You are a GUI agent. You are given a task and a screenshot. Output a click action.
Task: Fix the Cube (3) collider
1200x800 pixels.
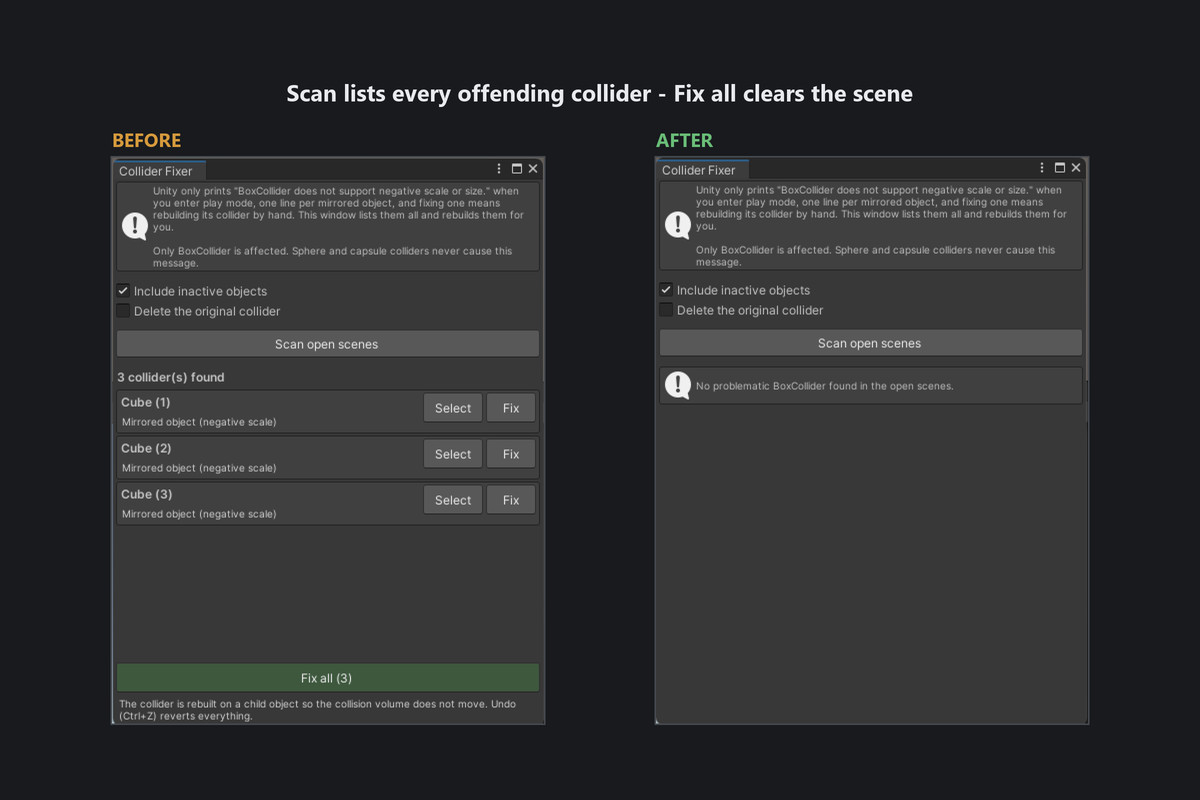(x=511, y=500)
